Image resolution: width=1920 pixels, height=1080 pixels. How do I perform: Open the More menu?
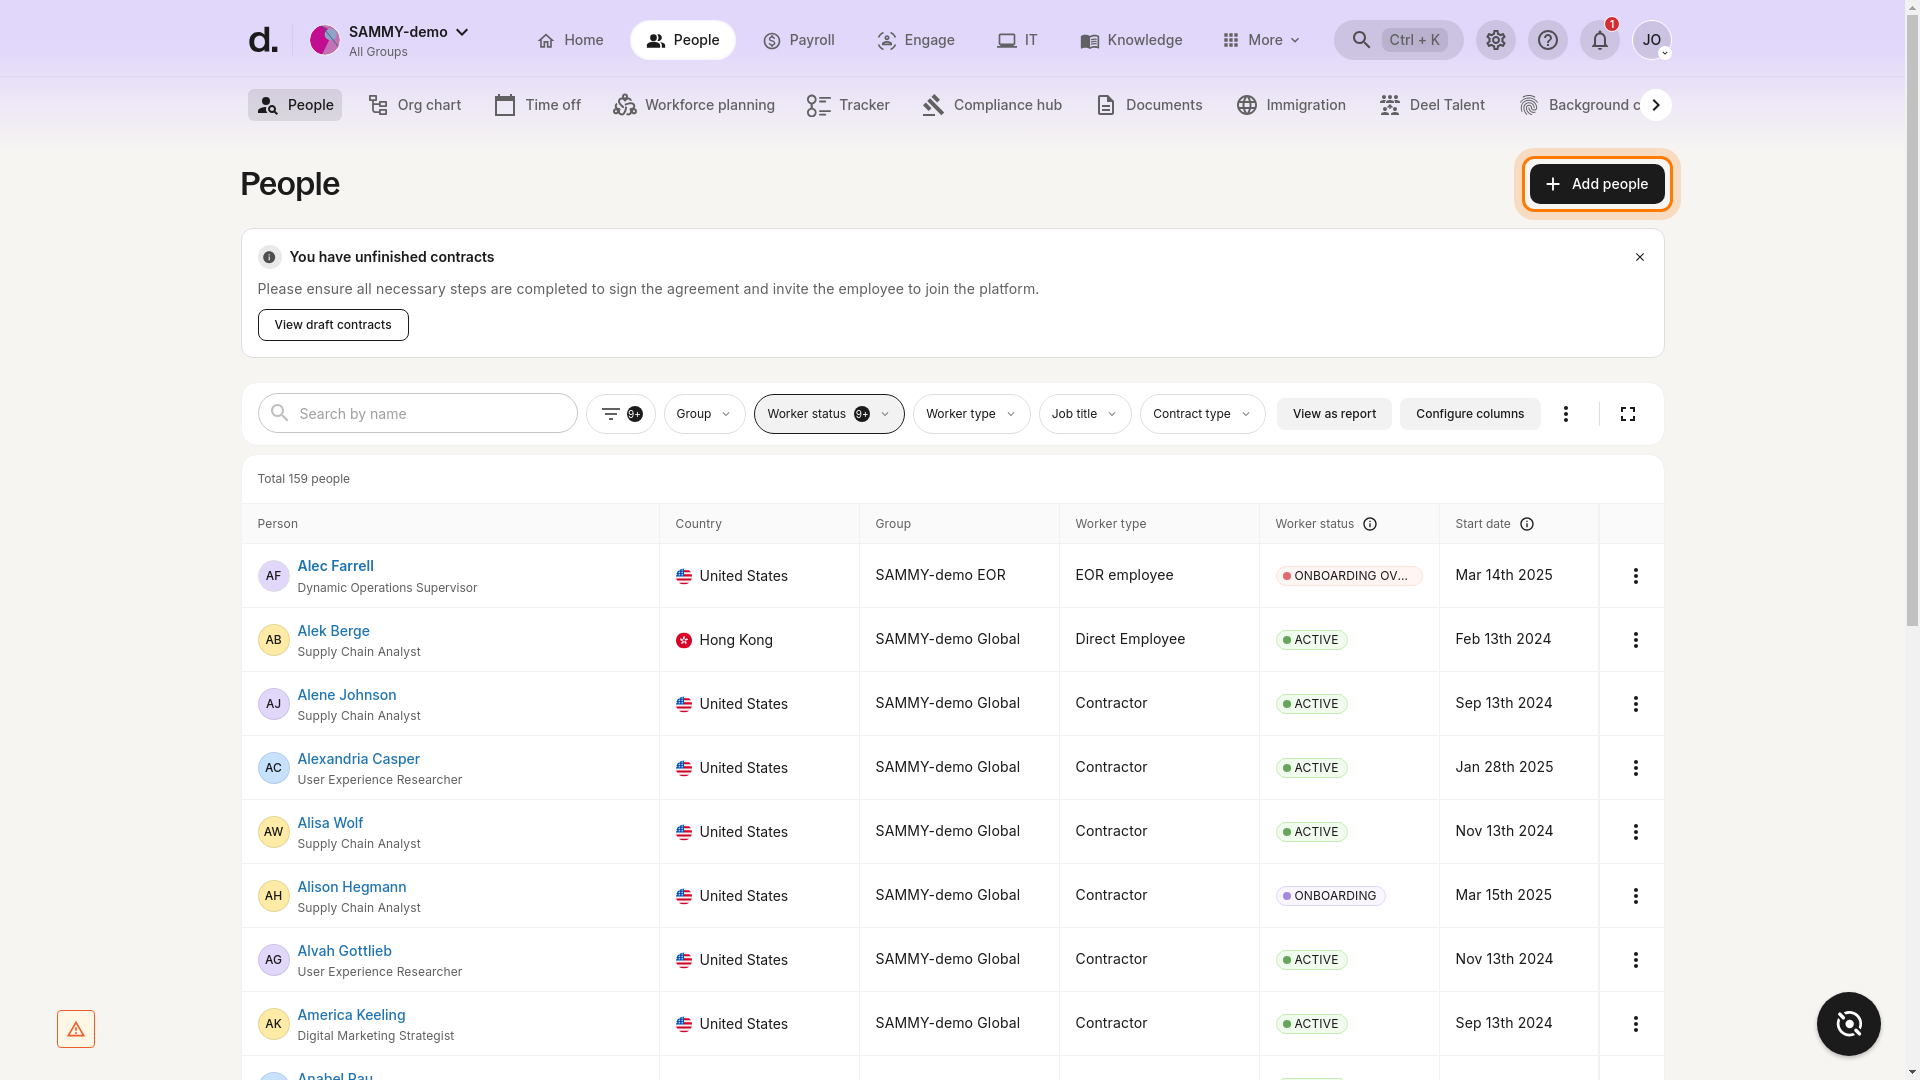click(x=1261, y=40)
